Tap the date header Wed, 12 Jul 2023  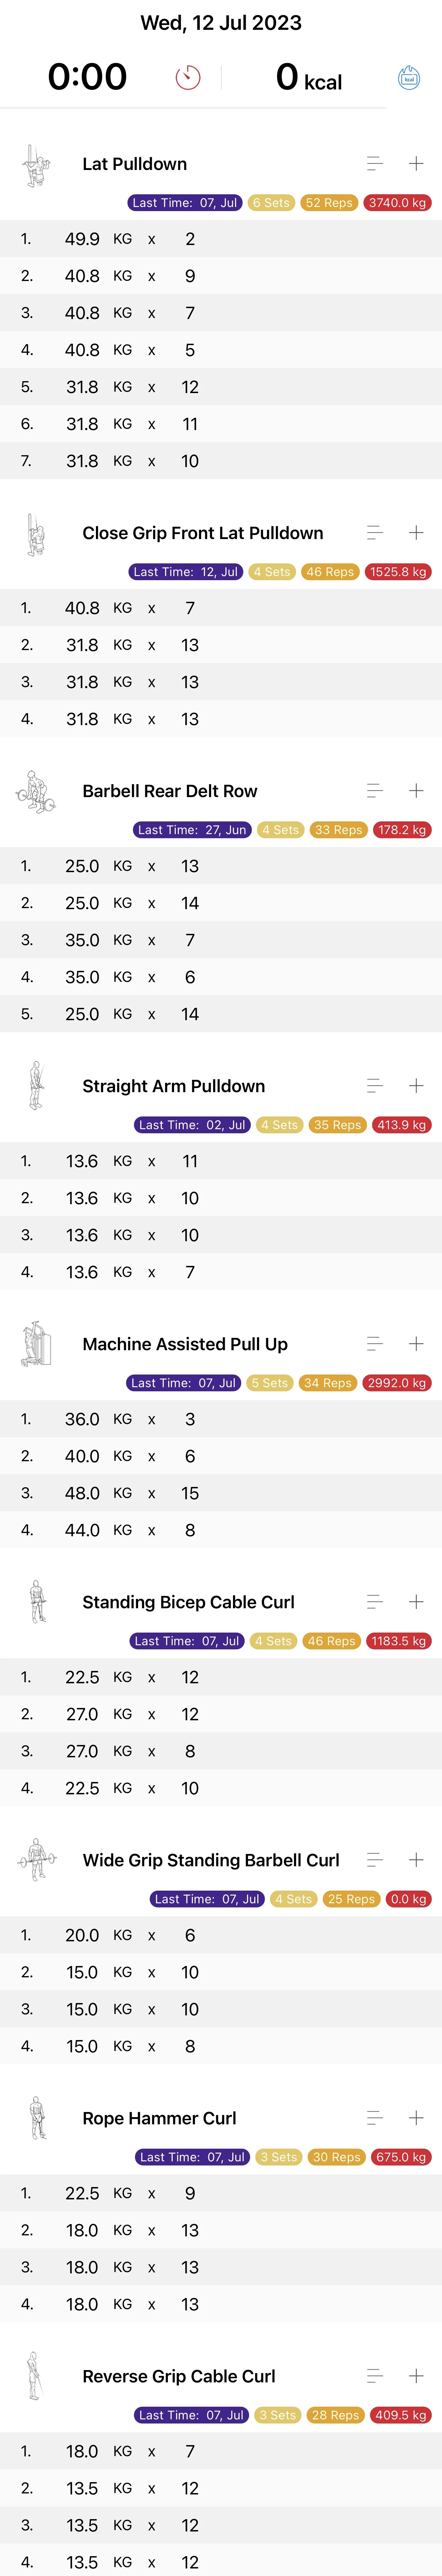[x=221, y=22]
